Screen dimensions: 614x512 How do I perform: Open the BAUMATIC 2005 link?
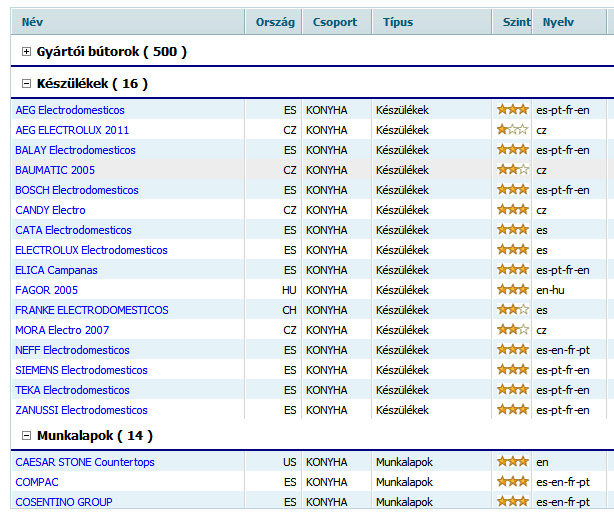pyautogui.click(x=55, y=170)
